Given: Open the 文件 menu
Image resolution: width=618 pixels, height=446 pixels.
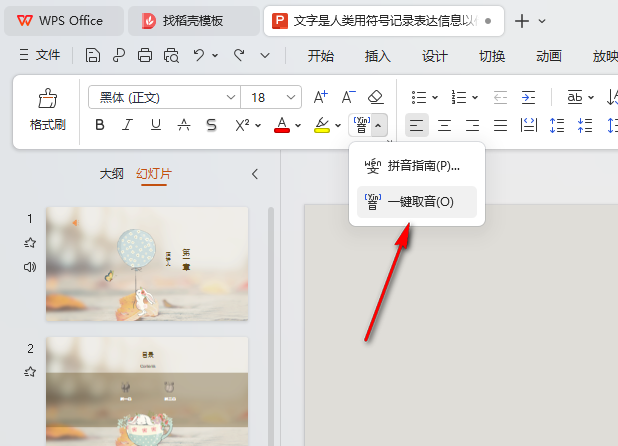Looking at the screenshot, I should 40,55.
